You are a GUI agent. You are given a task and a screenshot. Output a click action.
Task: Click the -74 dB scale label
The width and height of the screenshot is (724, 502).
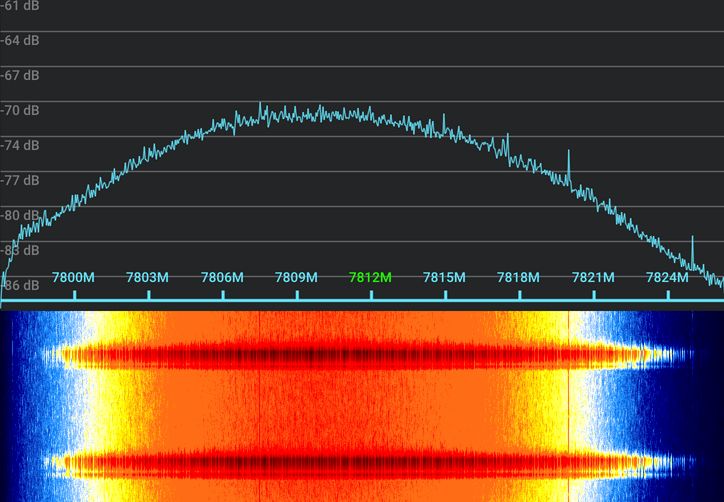pyautogui.click(x=20, y=145)
